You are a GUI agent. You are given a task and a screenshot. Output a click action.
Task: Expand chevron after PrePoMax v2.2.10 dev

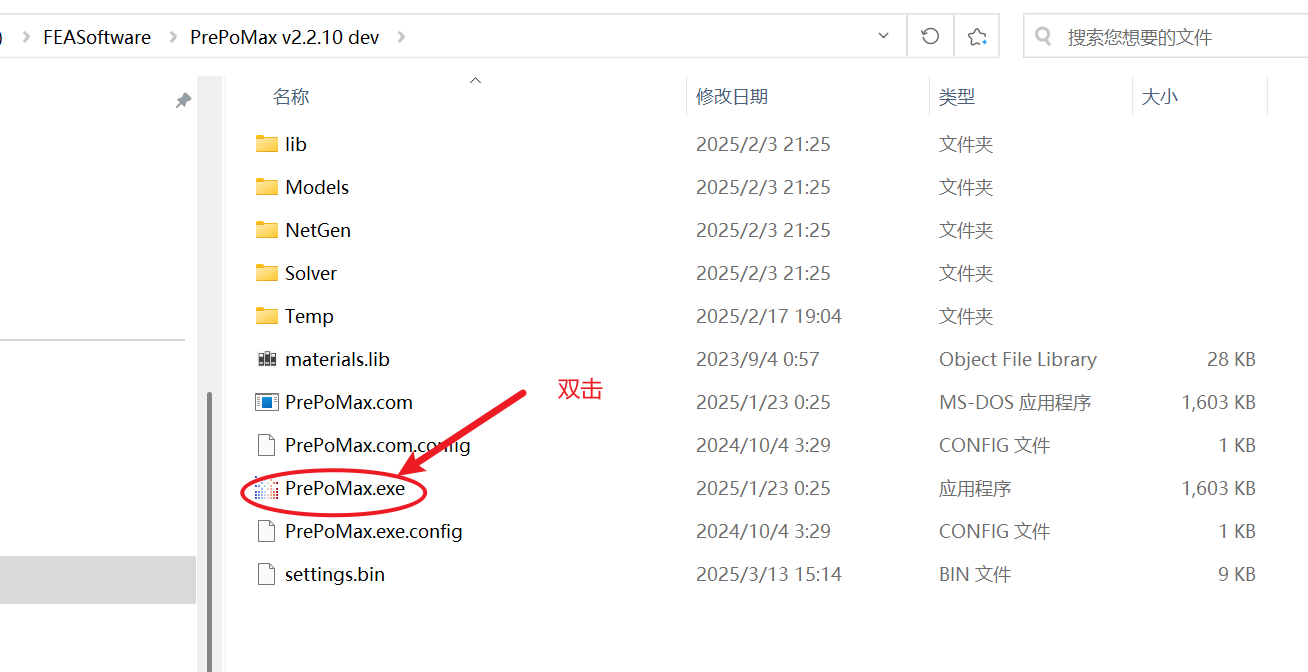(x=401, y=37)
